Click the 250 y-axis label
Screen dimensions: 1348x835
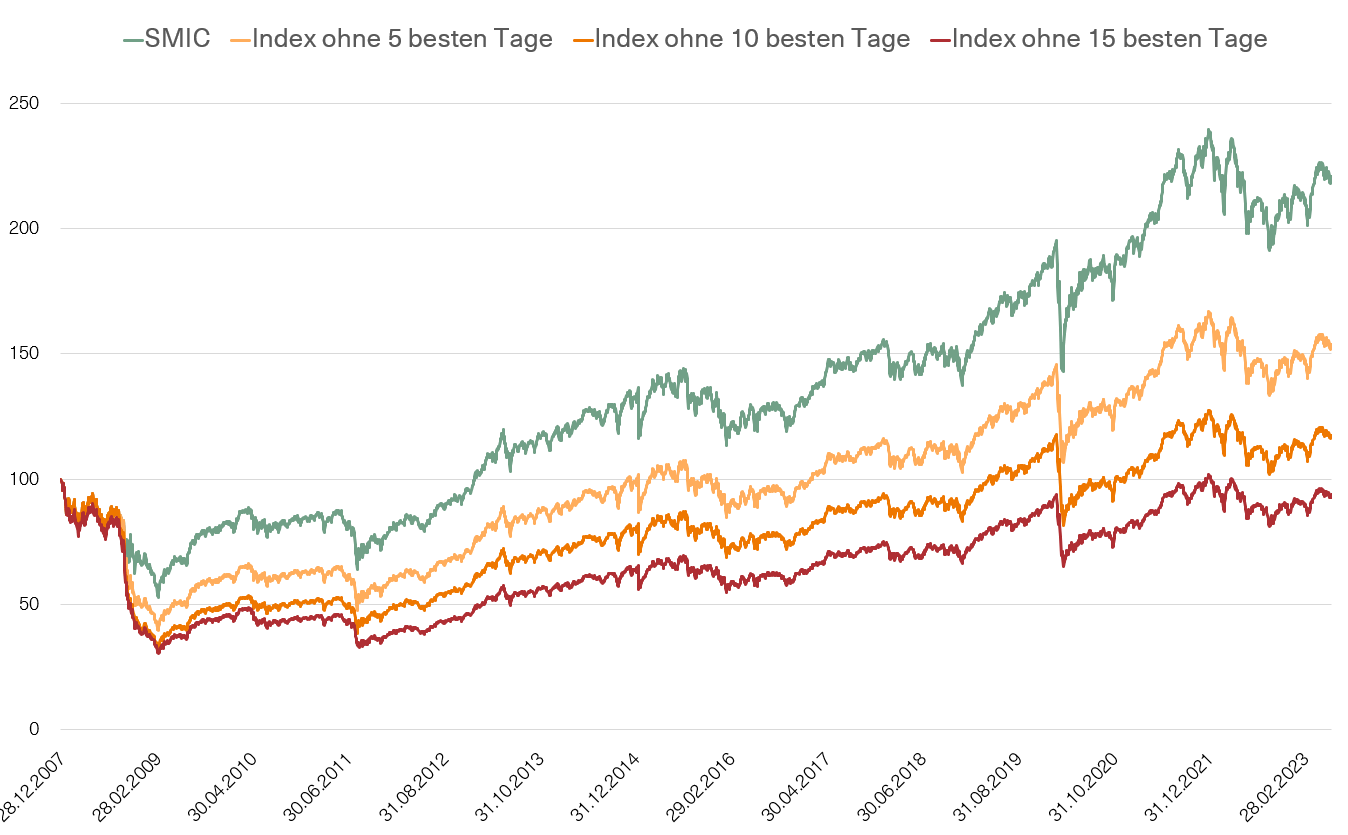23,103
